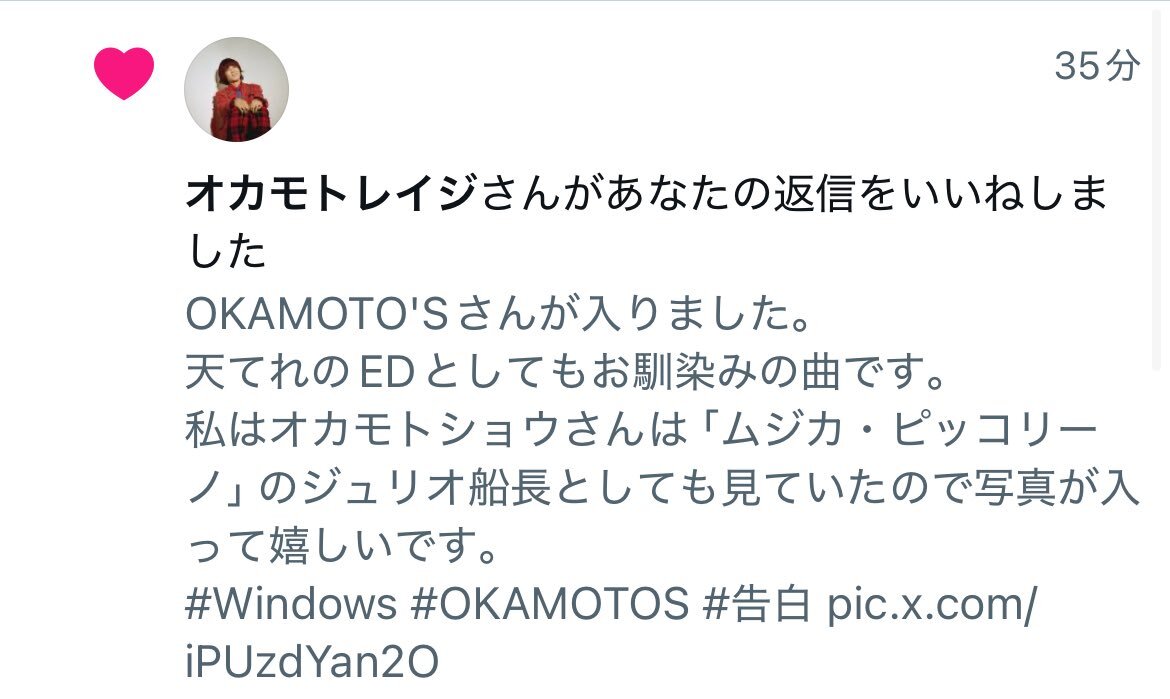
Task: Open the bold オカモトレイジ username
Action: [x=331, y=193]
